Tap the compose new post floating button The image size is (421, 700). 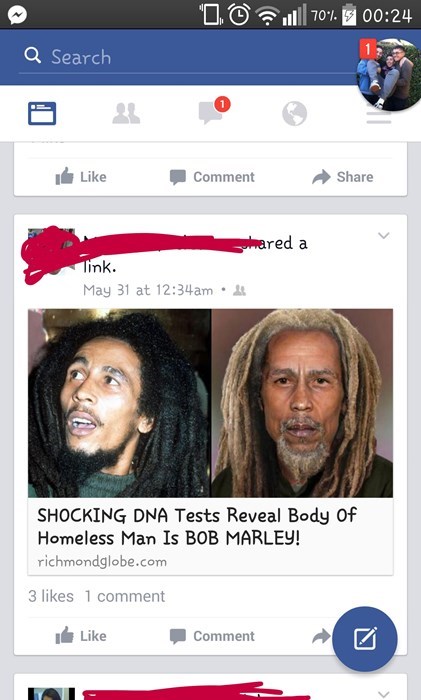click(x=365, y=638)
